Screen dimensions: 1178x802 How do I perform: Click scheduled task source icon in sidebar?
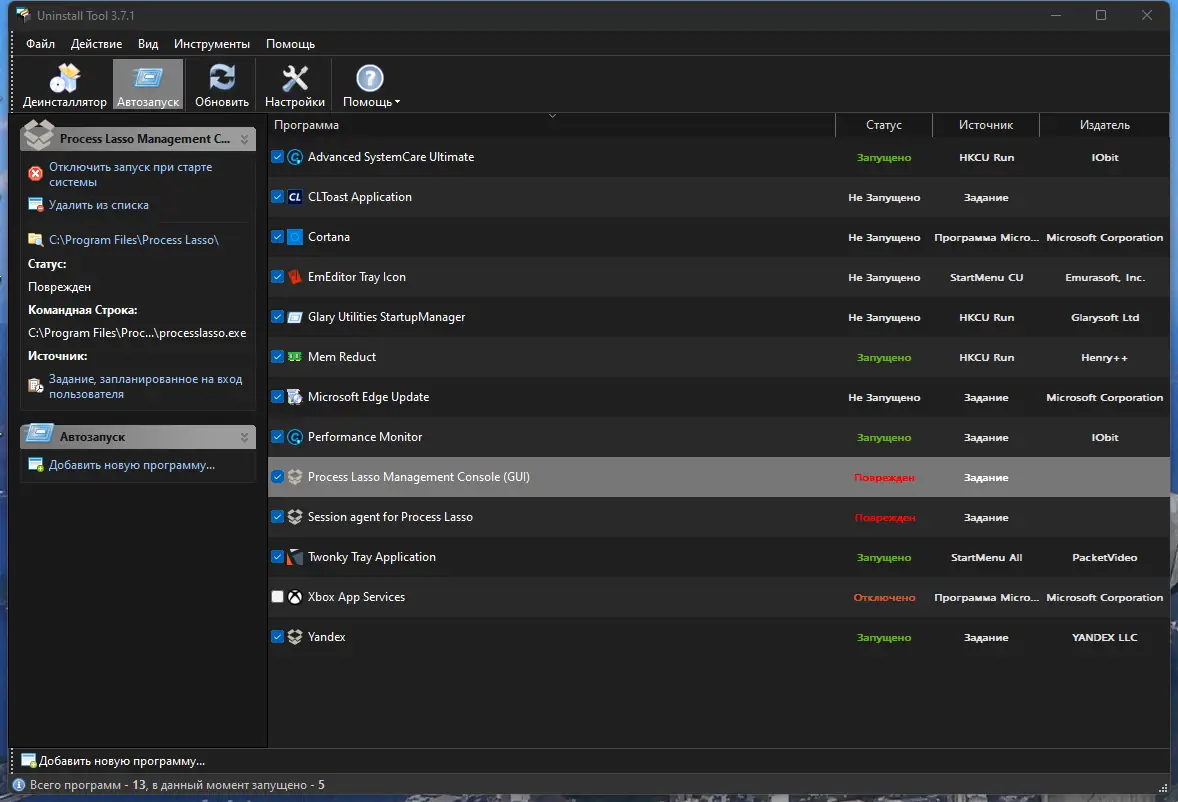pyautogui.click(x=35, y=385)
